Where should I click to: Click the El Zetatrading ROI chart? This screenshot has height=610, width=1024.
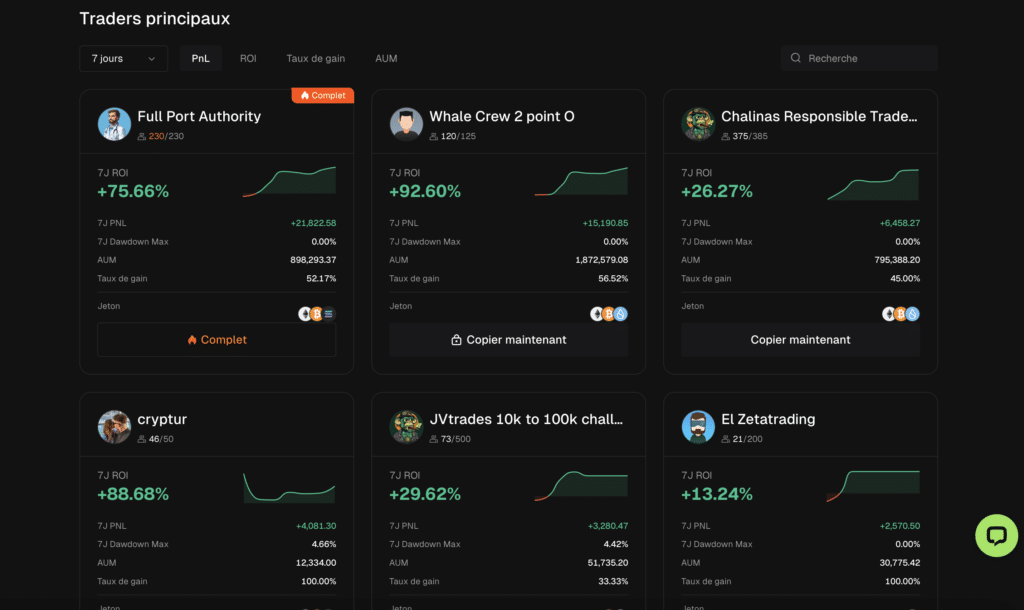point(873,486)
